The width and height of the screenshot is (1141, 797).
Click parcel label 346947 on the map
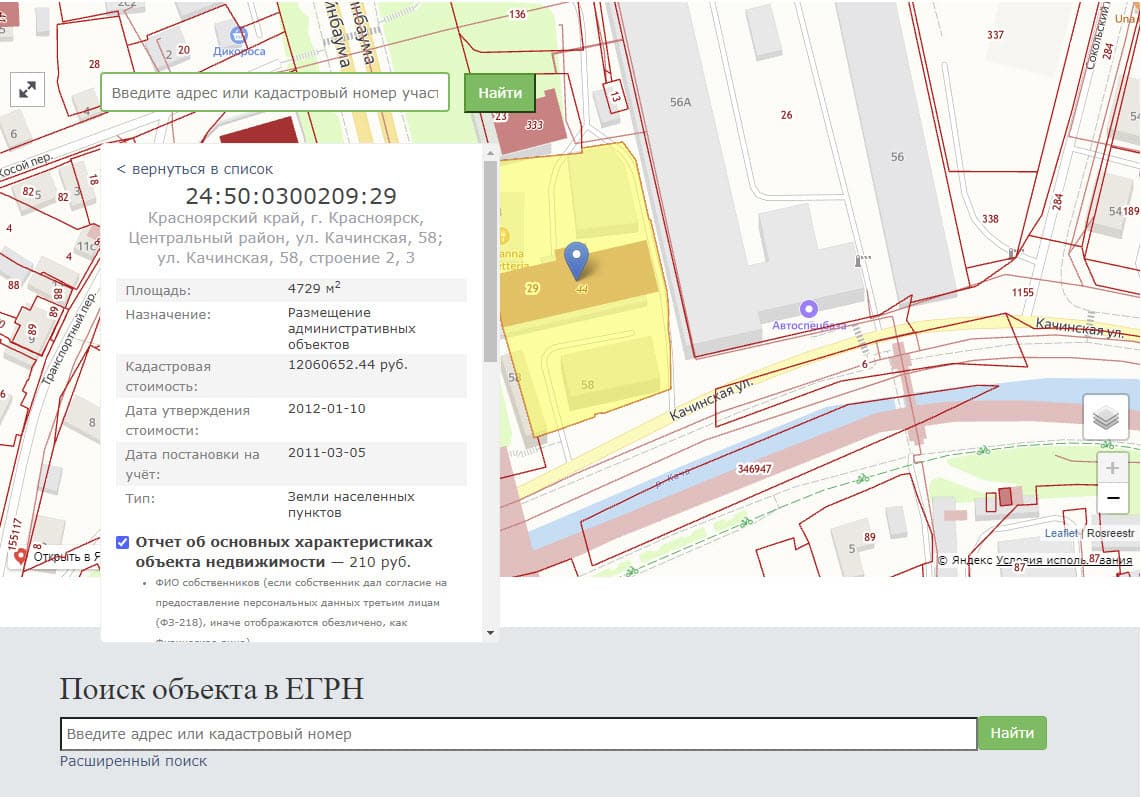pos(754,469)
